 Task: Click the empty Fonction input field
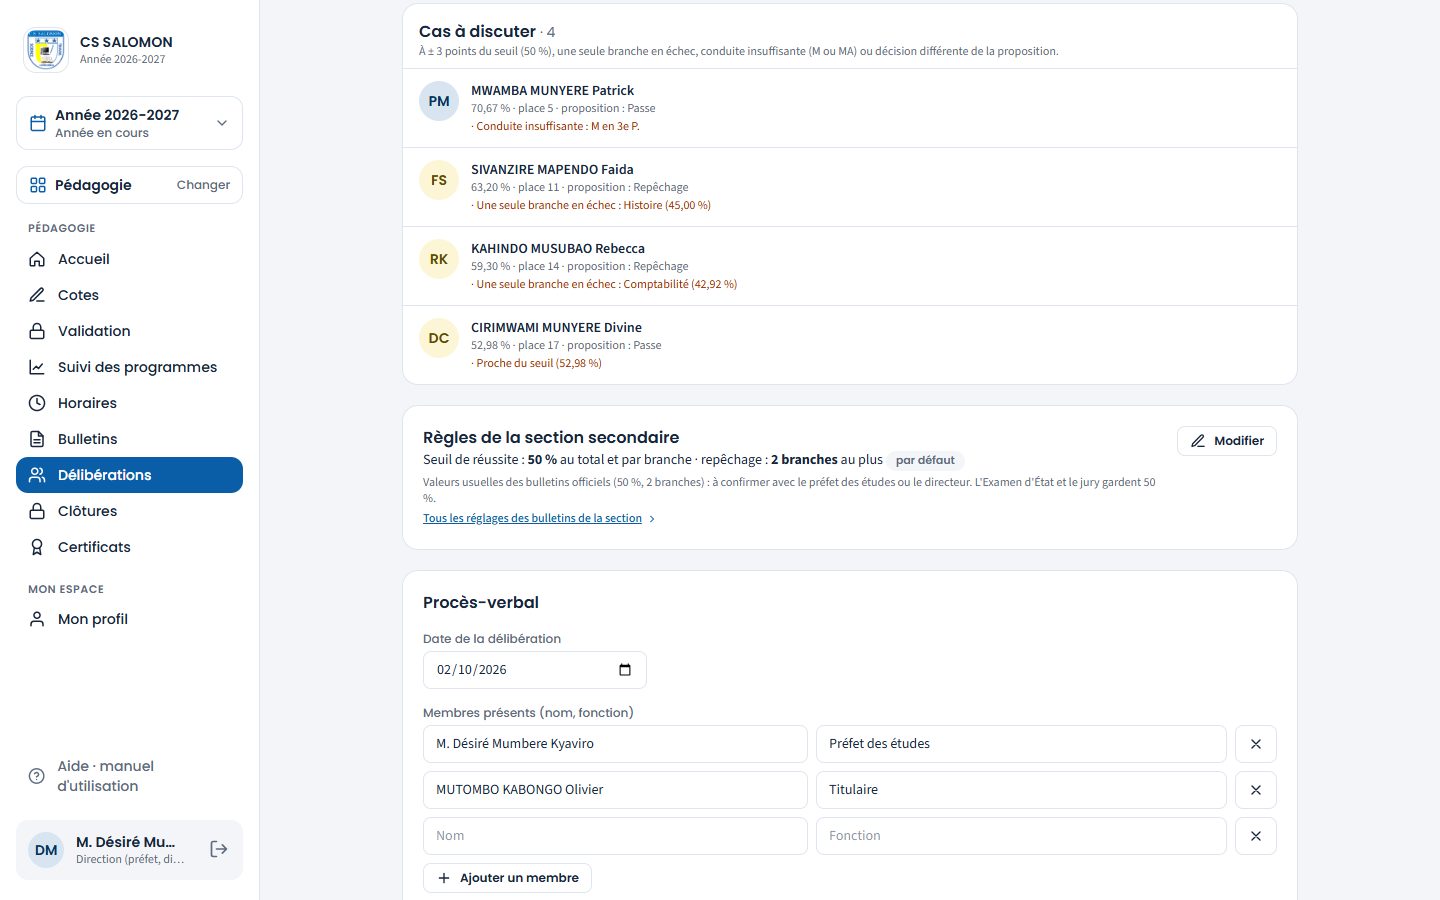pos(1021,836)
